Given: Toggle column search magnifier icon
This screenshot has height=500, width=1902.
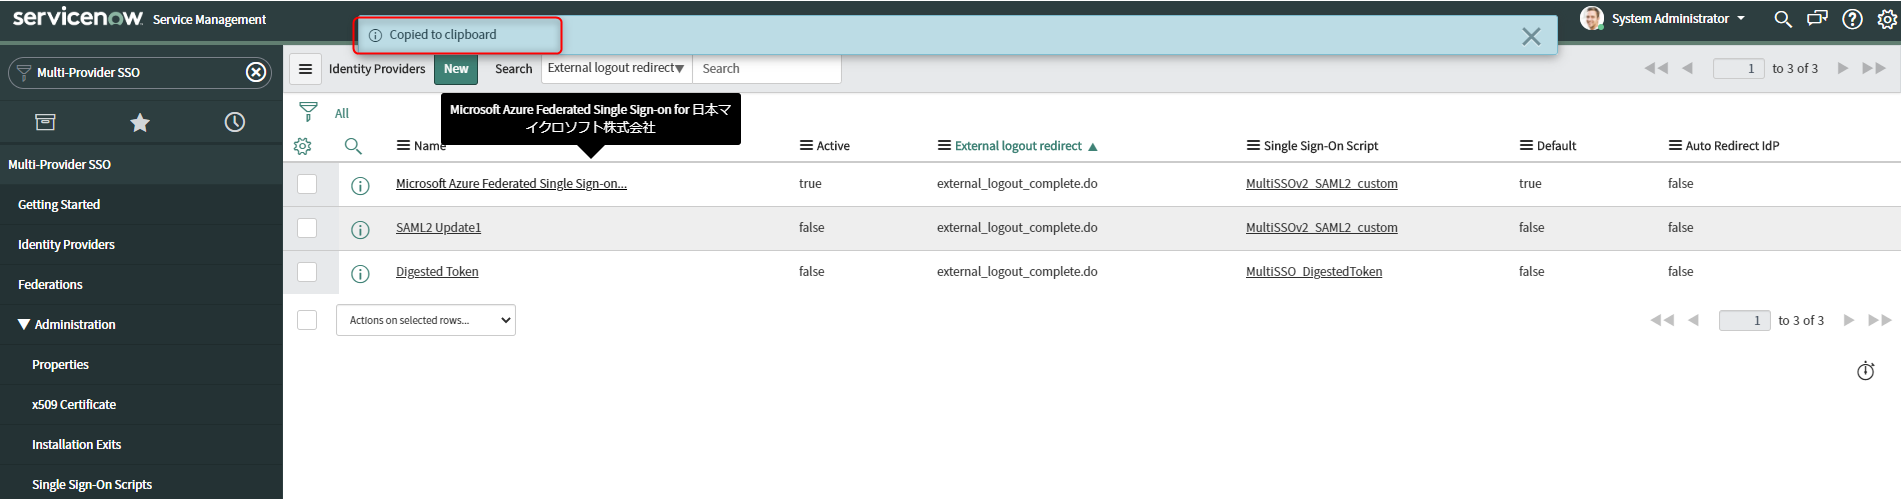Looking at the screenshot, I should coord(353,146).
